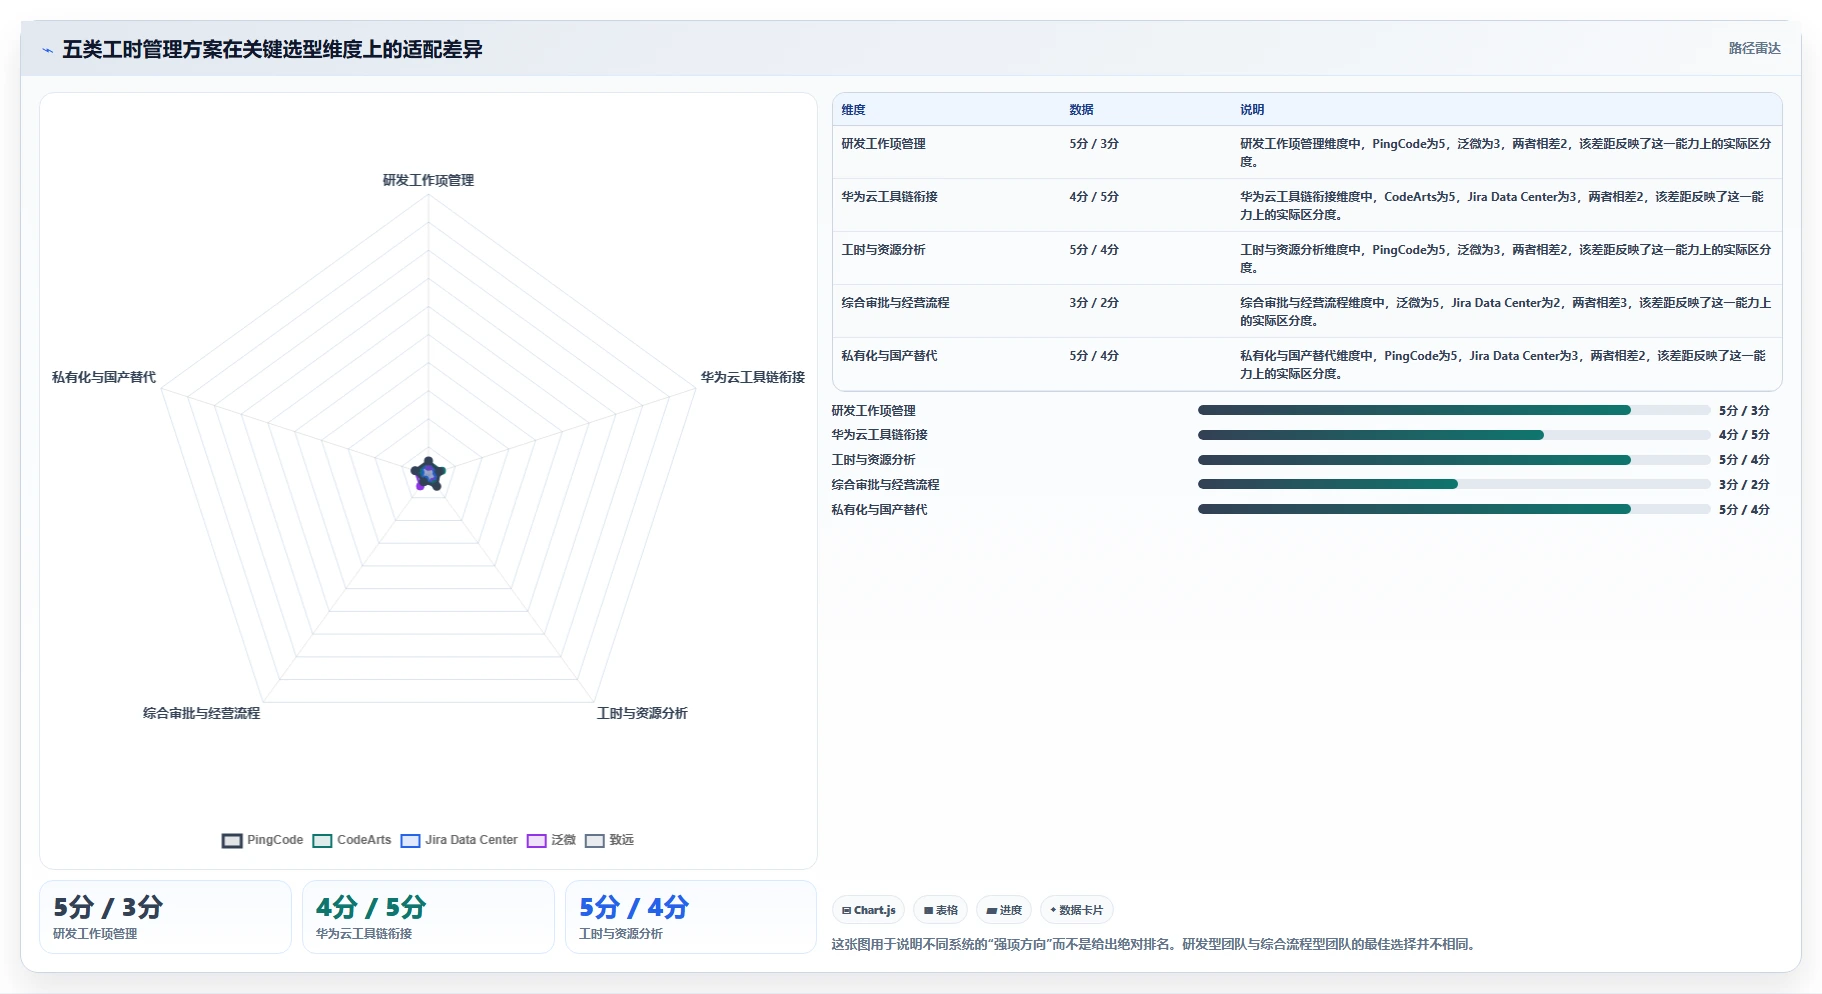Click the PingCode legend label

(275, 840)
